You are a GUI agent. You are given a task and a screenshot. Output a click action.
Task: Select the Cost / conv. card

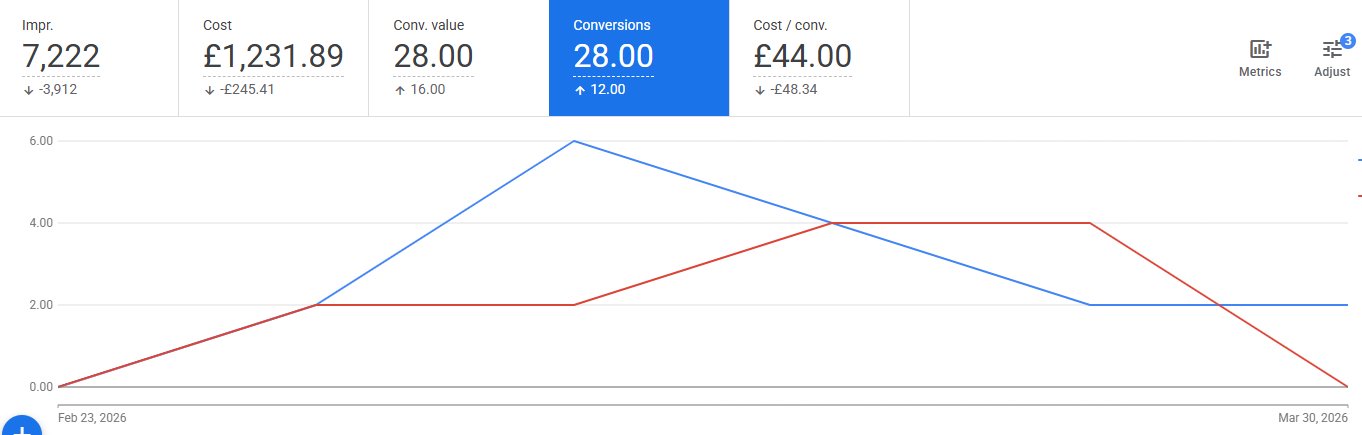coord(819,58)
